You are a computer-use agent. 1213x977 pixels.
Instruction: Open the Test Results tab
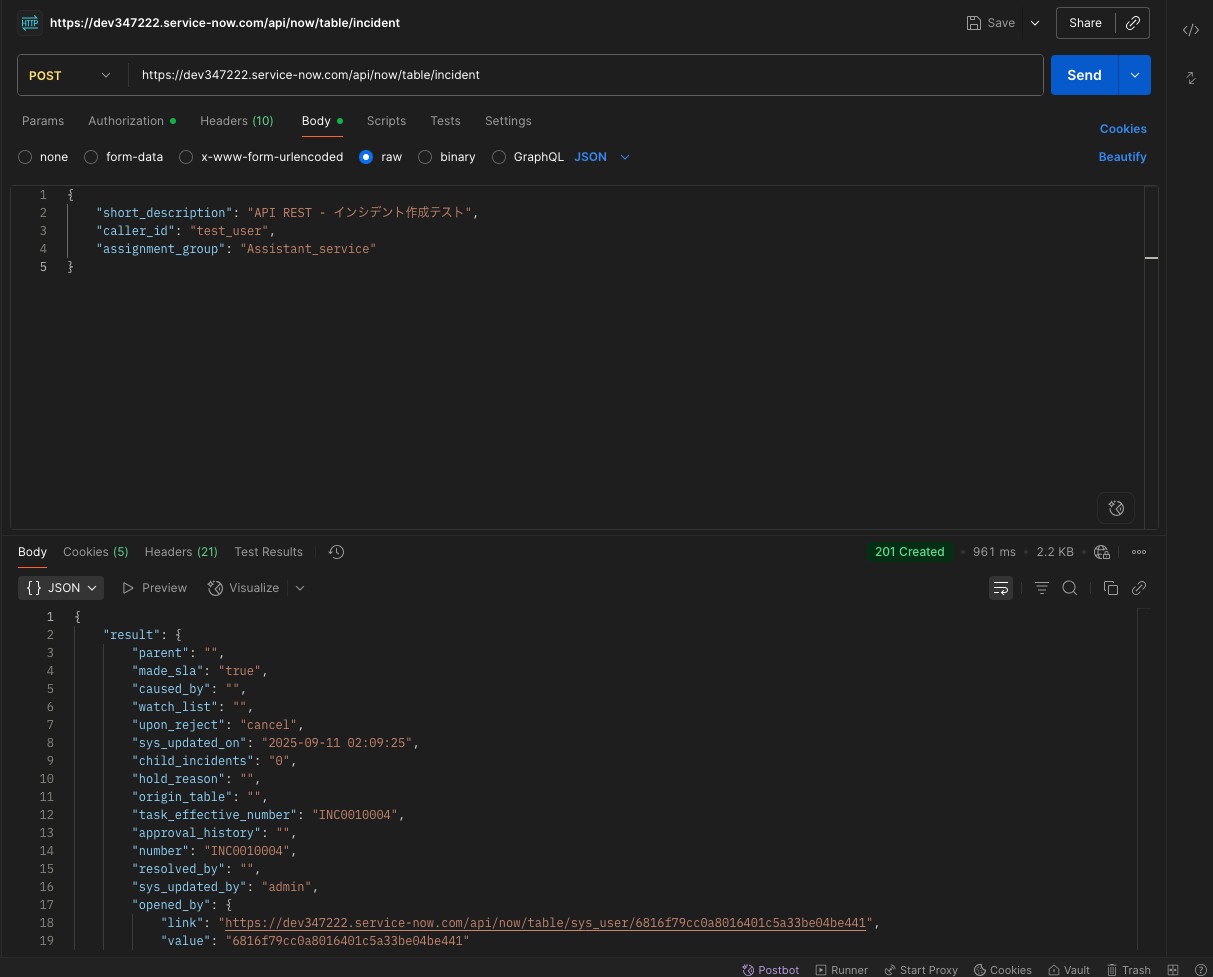(268, 552)
